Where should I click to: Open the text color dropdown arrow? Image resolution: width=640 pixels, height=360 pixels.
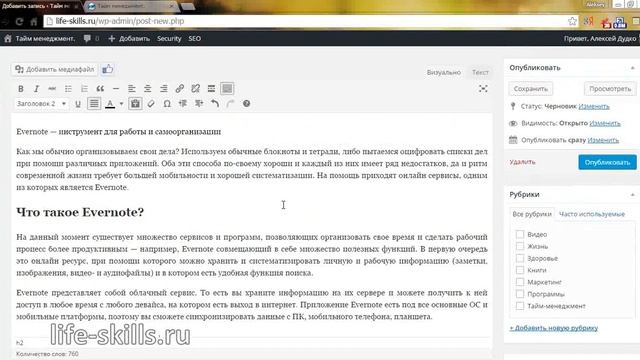tap(121, 104)
